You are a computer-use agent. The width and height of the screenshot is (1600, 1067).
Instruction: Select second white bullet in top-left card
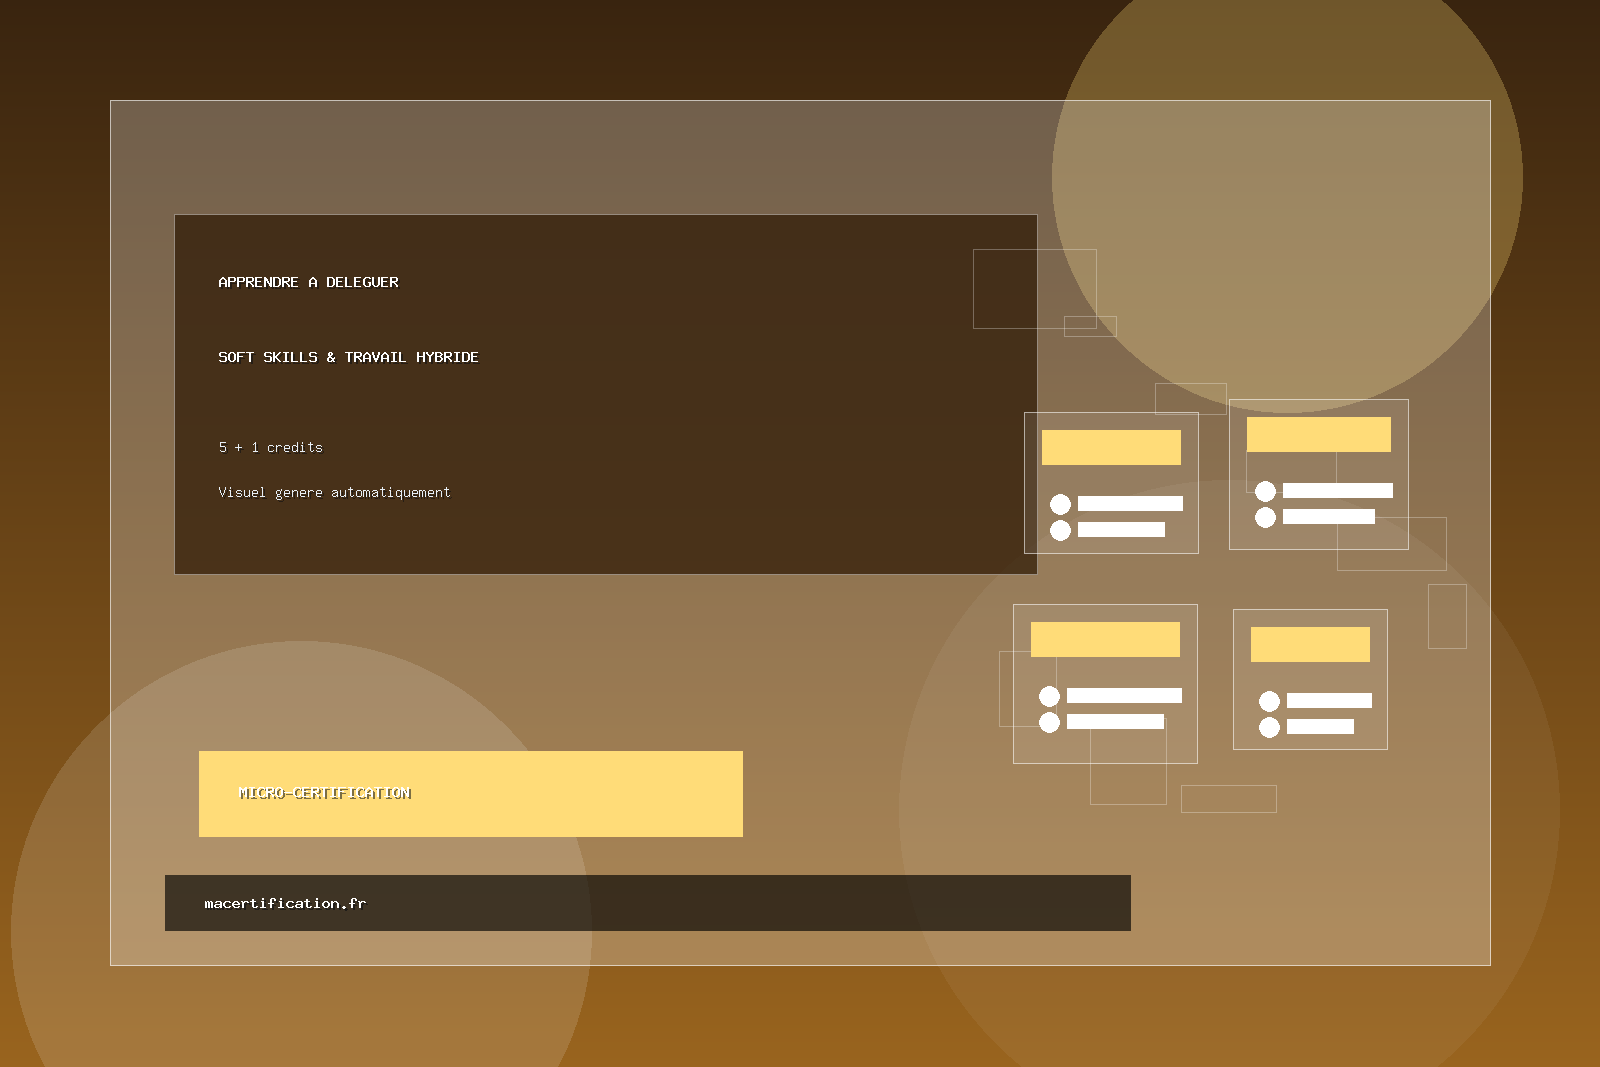(1060, 530)
